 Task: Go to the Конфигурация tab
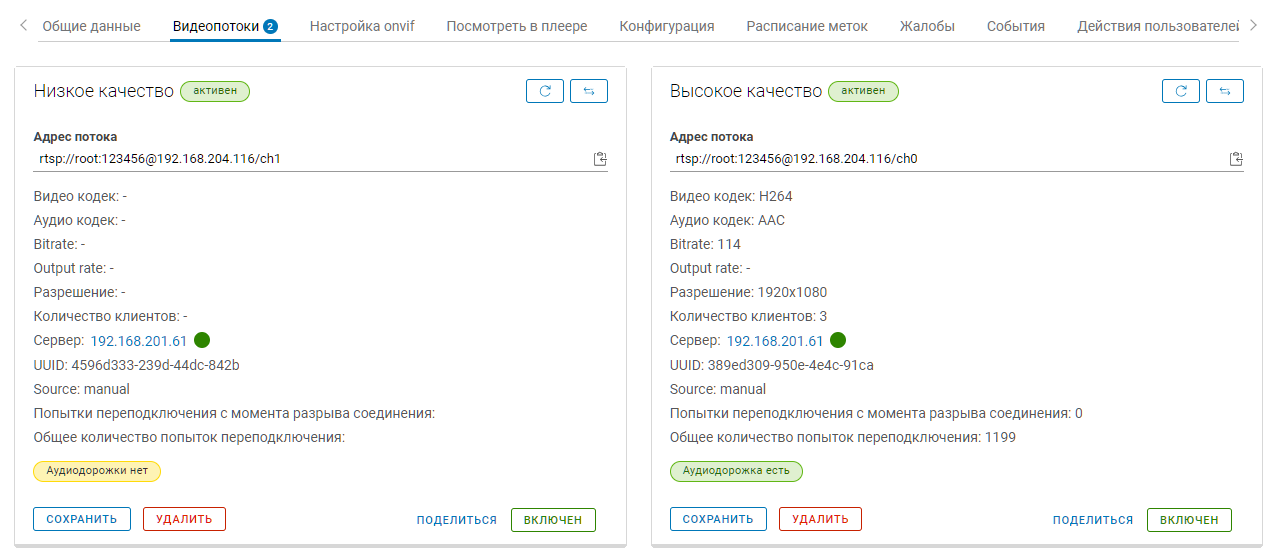[x=667, y=26]
